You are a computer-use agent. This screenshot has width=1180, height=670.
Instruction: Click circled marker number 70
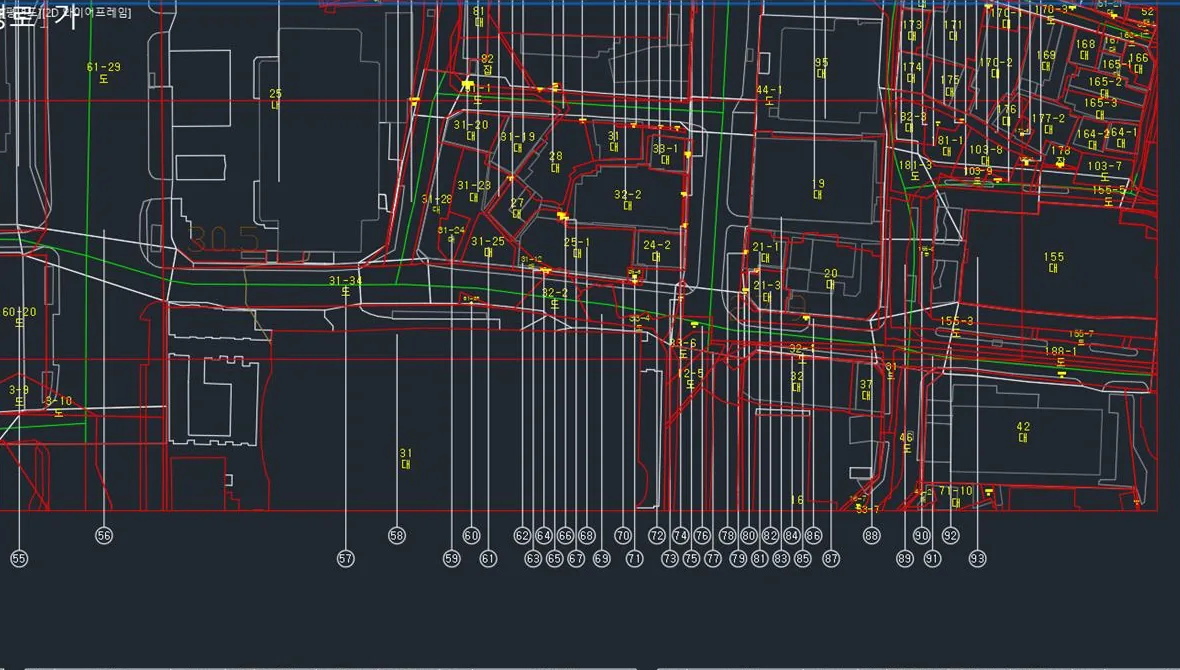pyautogui.click(x=623, y=535)
